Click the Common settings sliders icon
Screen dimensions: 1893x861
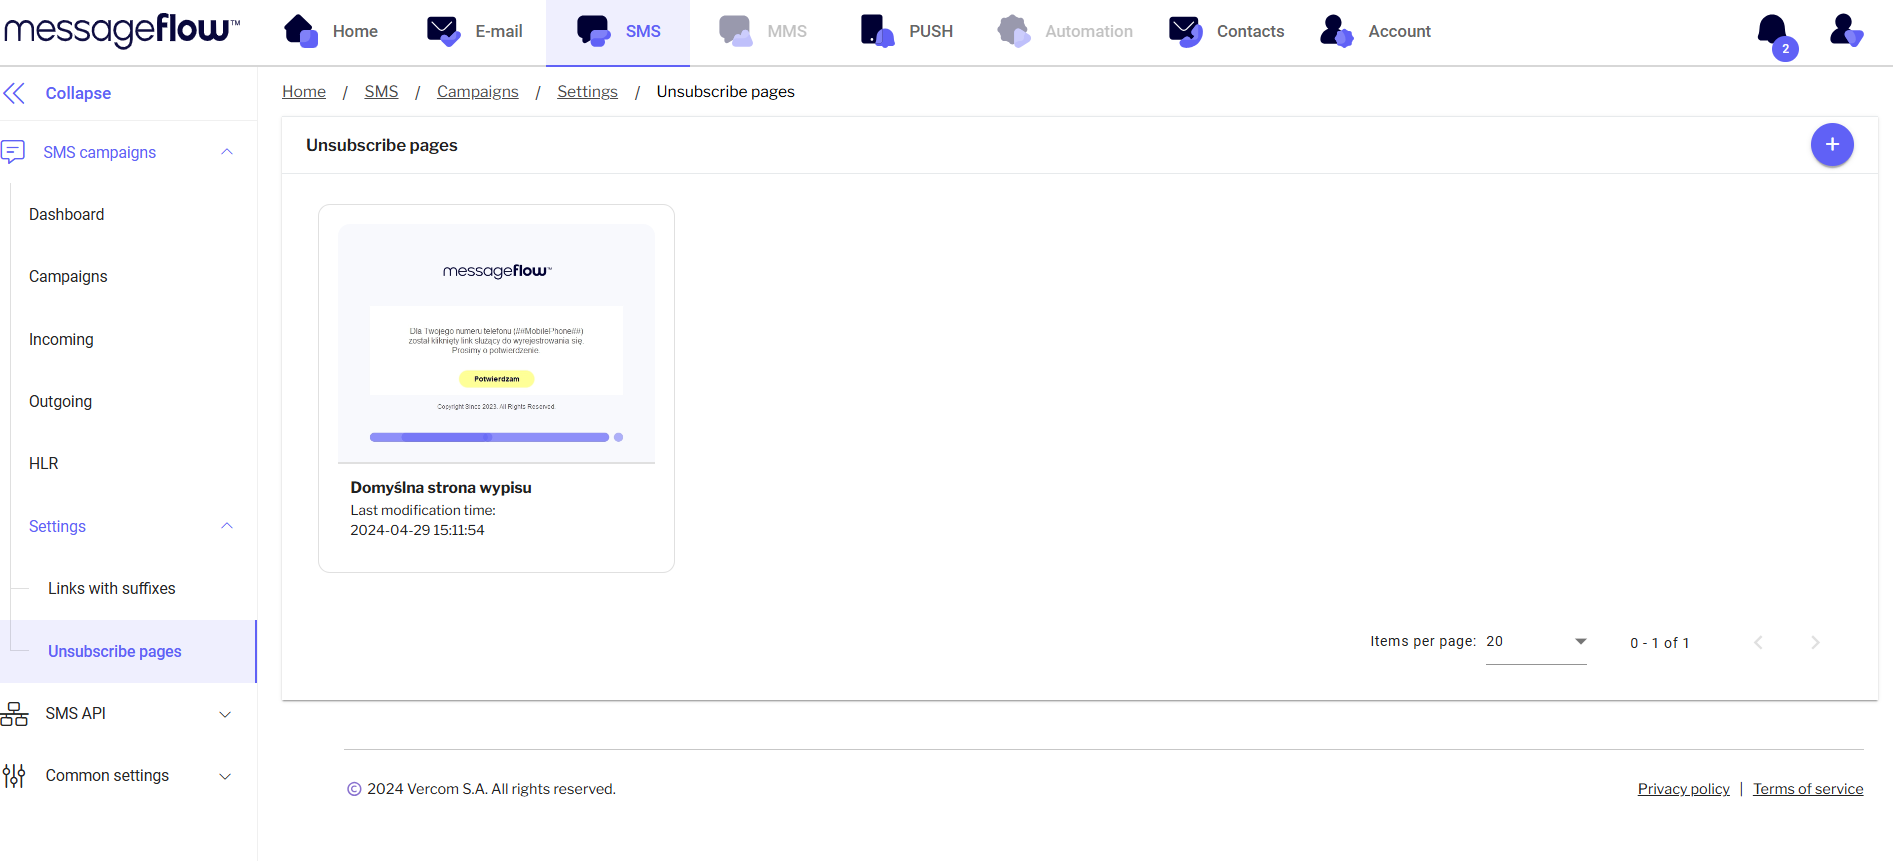click(x=14, y=776)
